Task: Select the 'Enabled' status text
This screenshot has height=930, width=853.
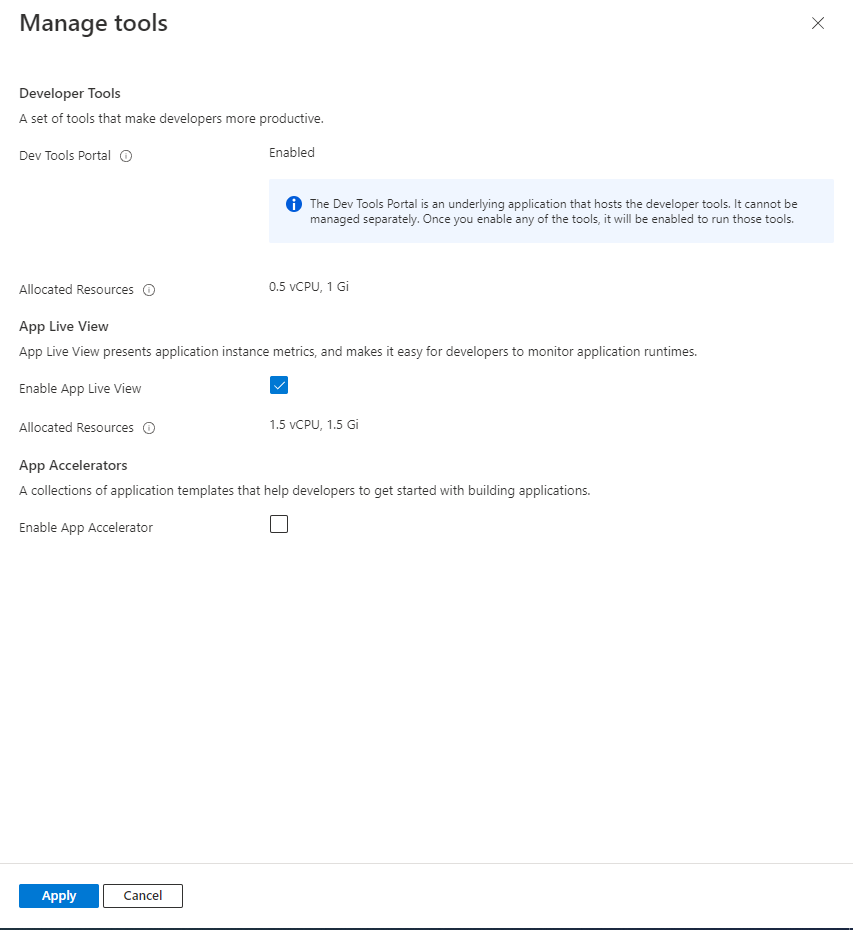Action: tap(292, 152)
